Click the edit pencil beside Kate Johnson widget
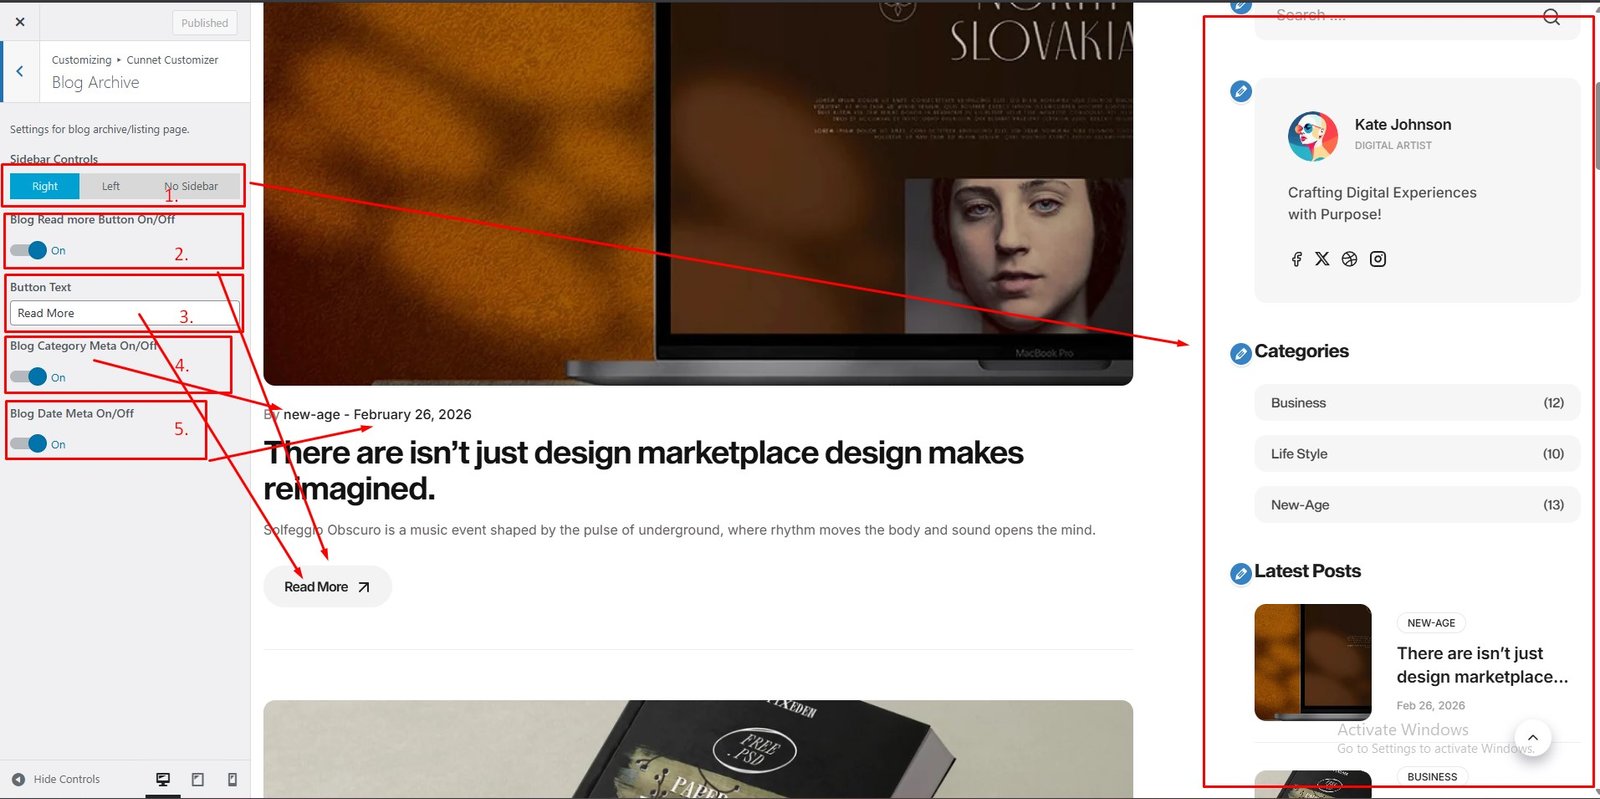Image resolution: width=1600 pixels, height=799 pixels. (x=1240, y=92)
